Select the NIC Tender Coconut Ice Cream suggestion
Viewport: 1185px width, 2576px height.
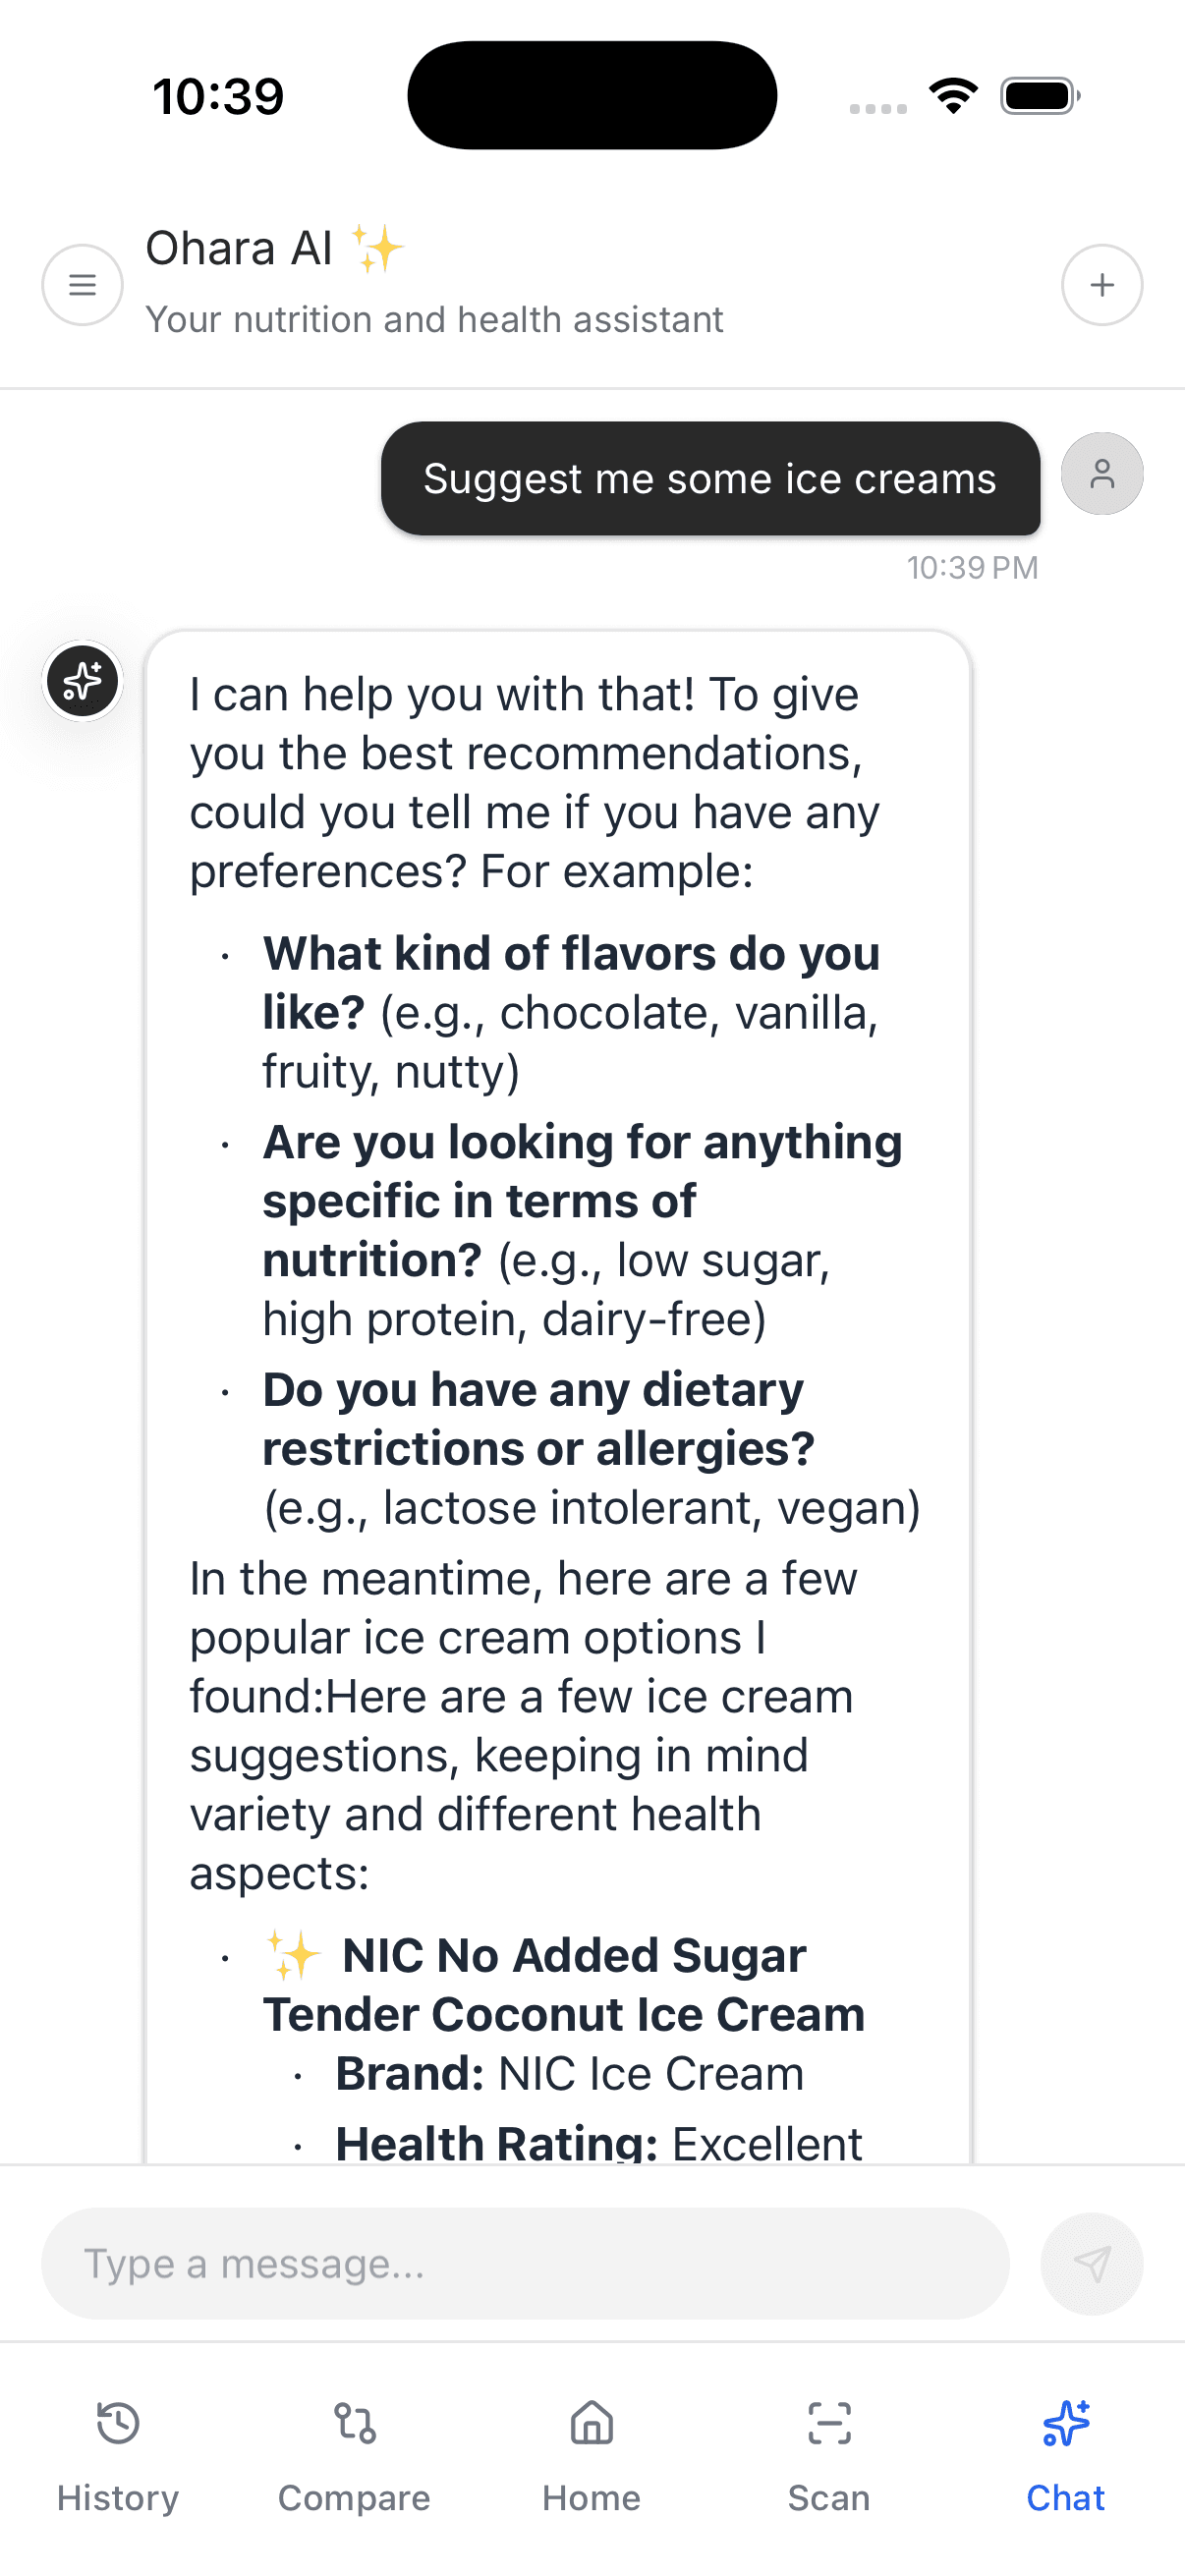(564, 1985)
